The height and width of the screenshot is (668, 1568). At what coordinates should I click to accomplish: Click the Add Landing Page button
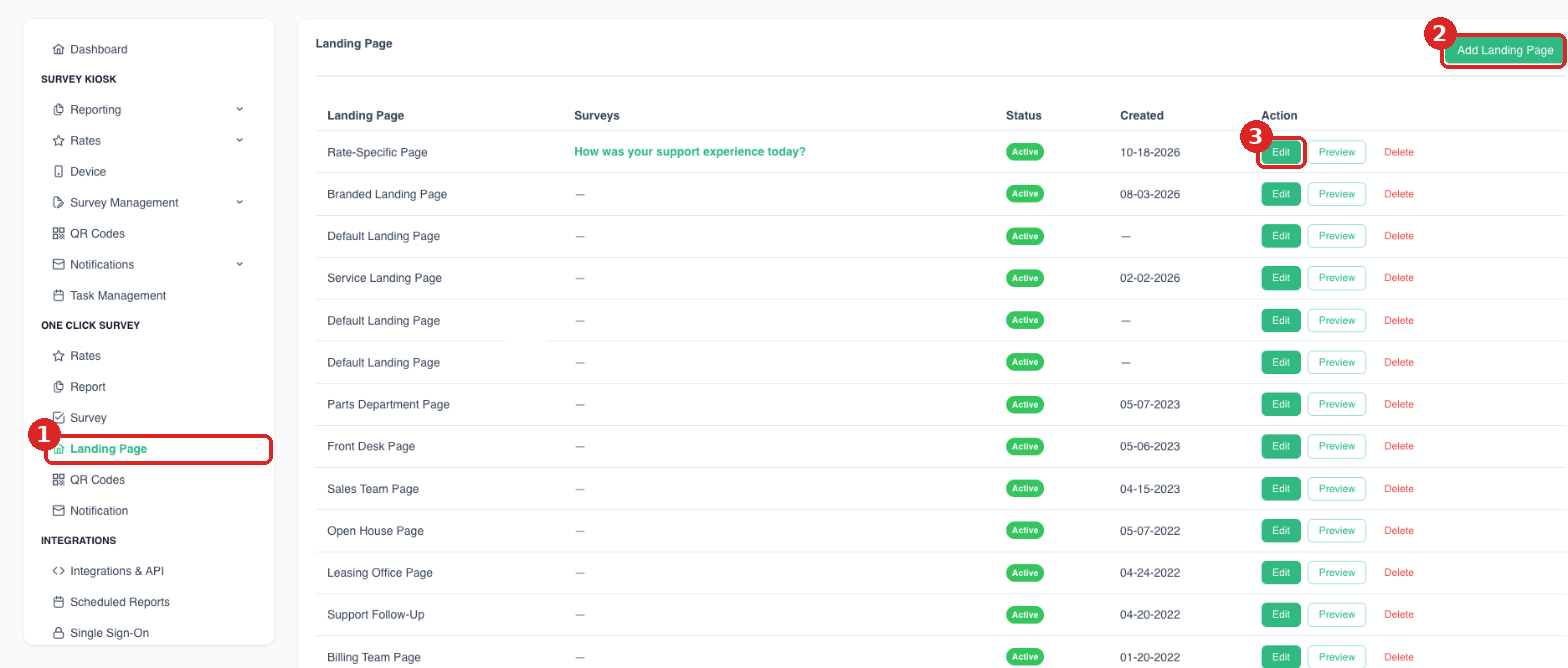[1504, 50]
